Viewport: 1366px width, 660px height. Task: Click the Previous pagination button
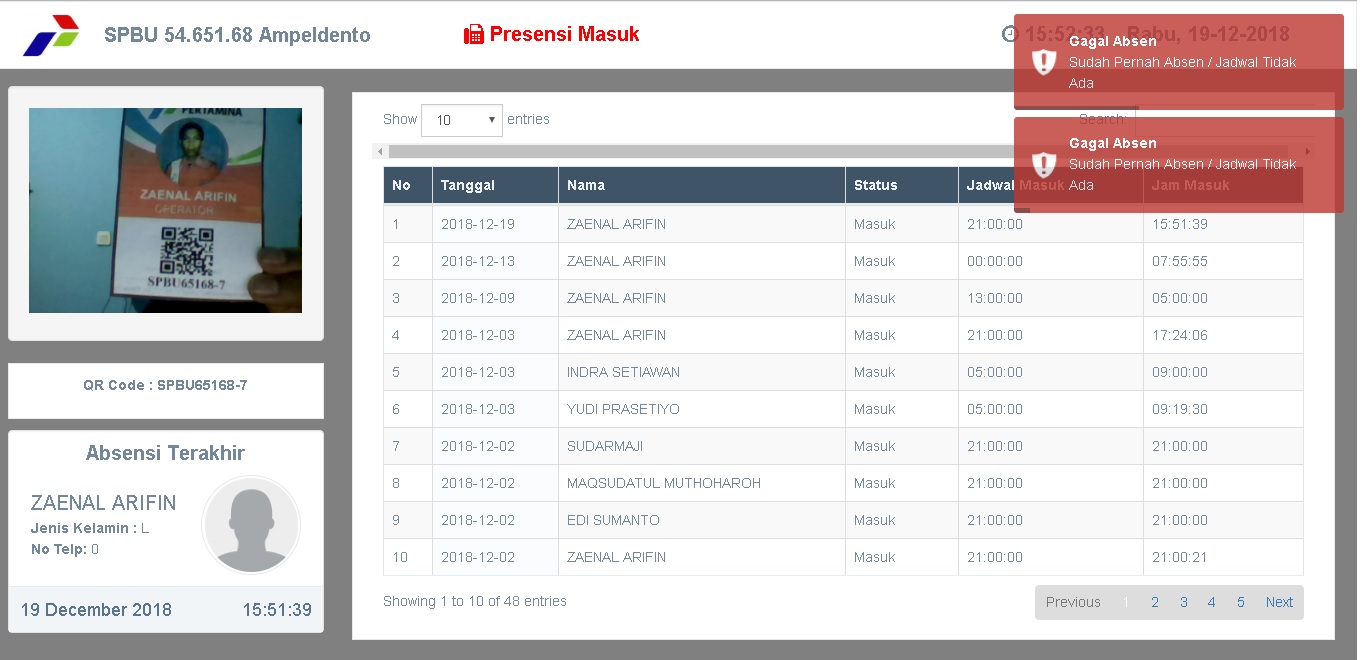point(1072,602)
